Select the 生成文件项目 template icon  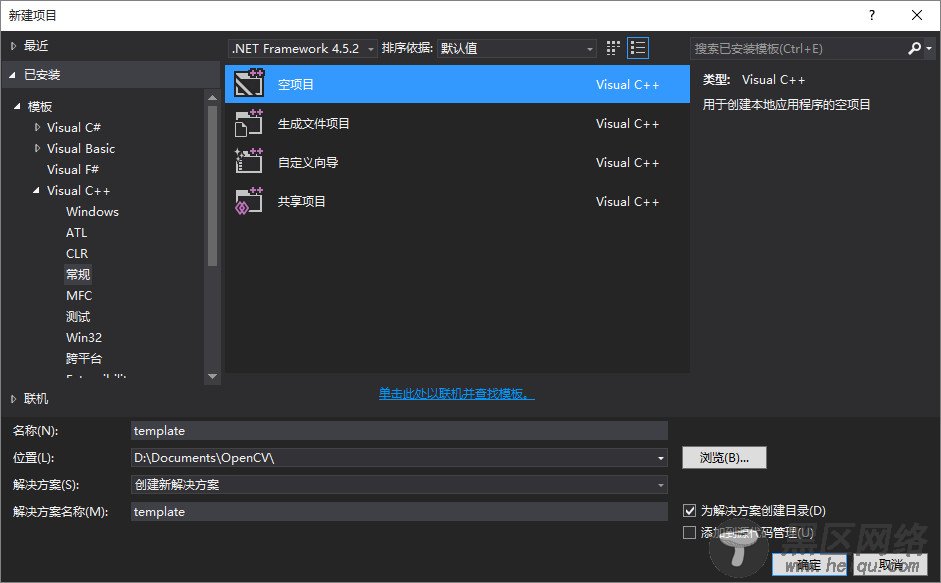(249, 123)
